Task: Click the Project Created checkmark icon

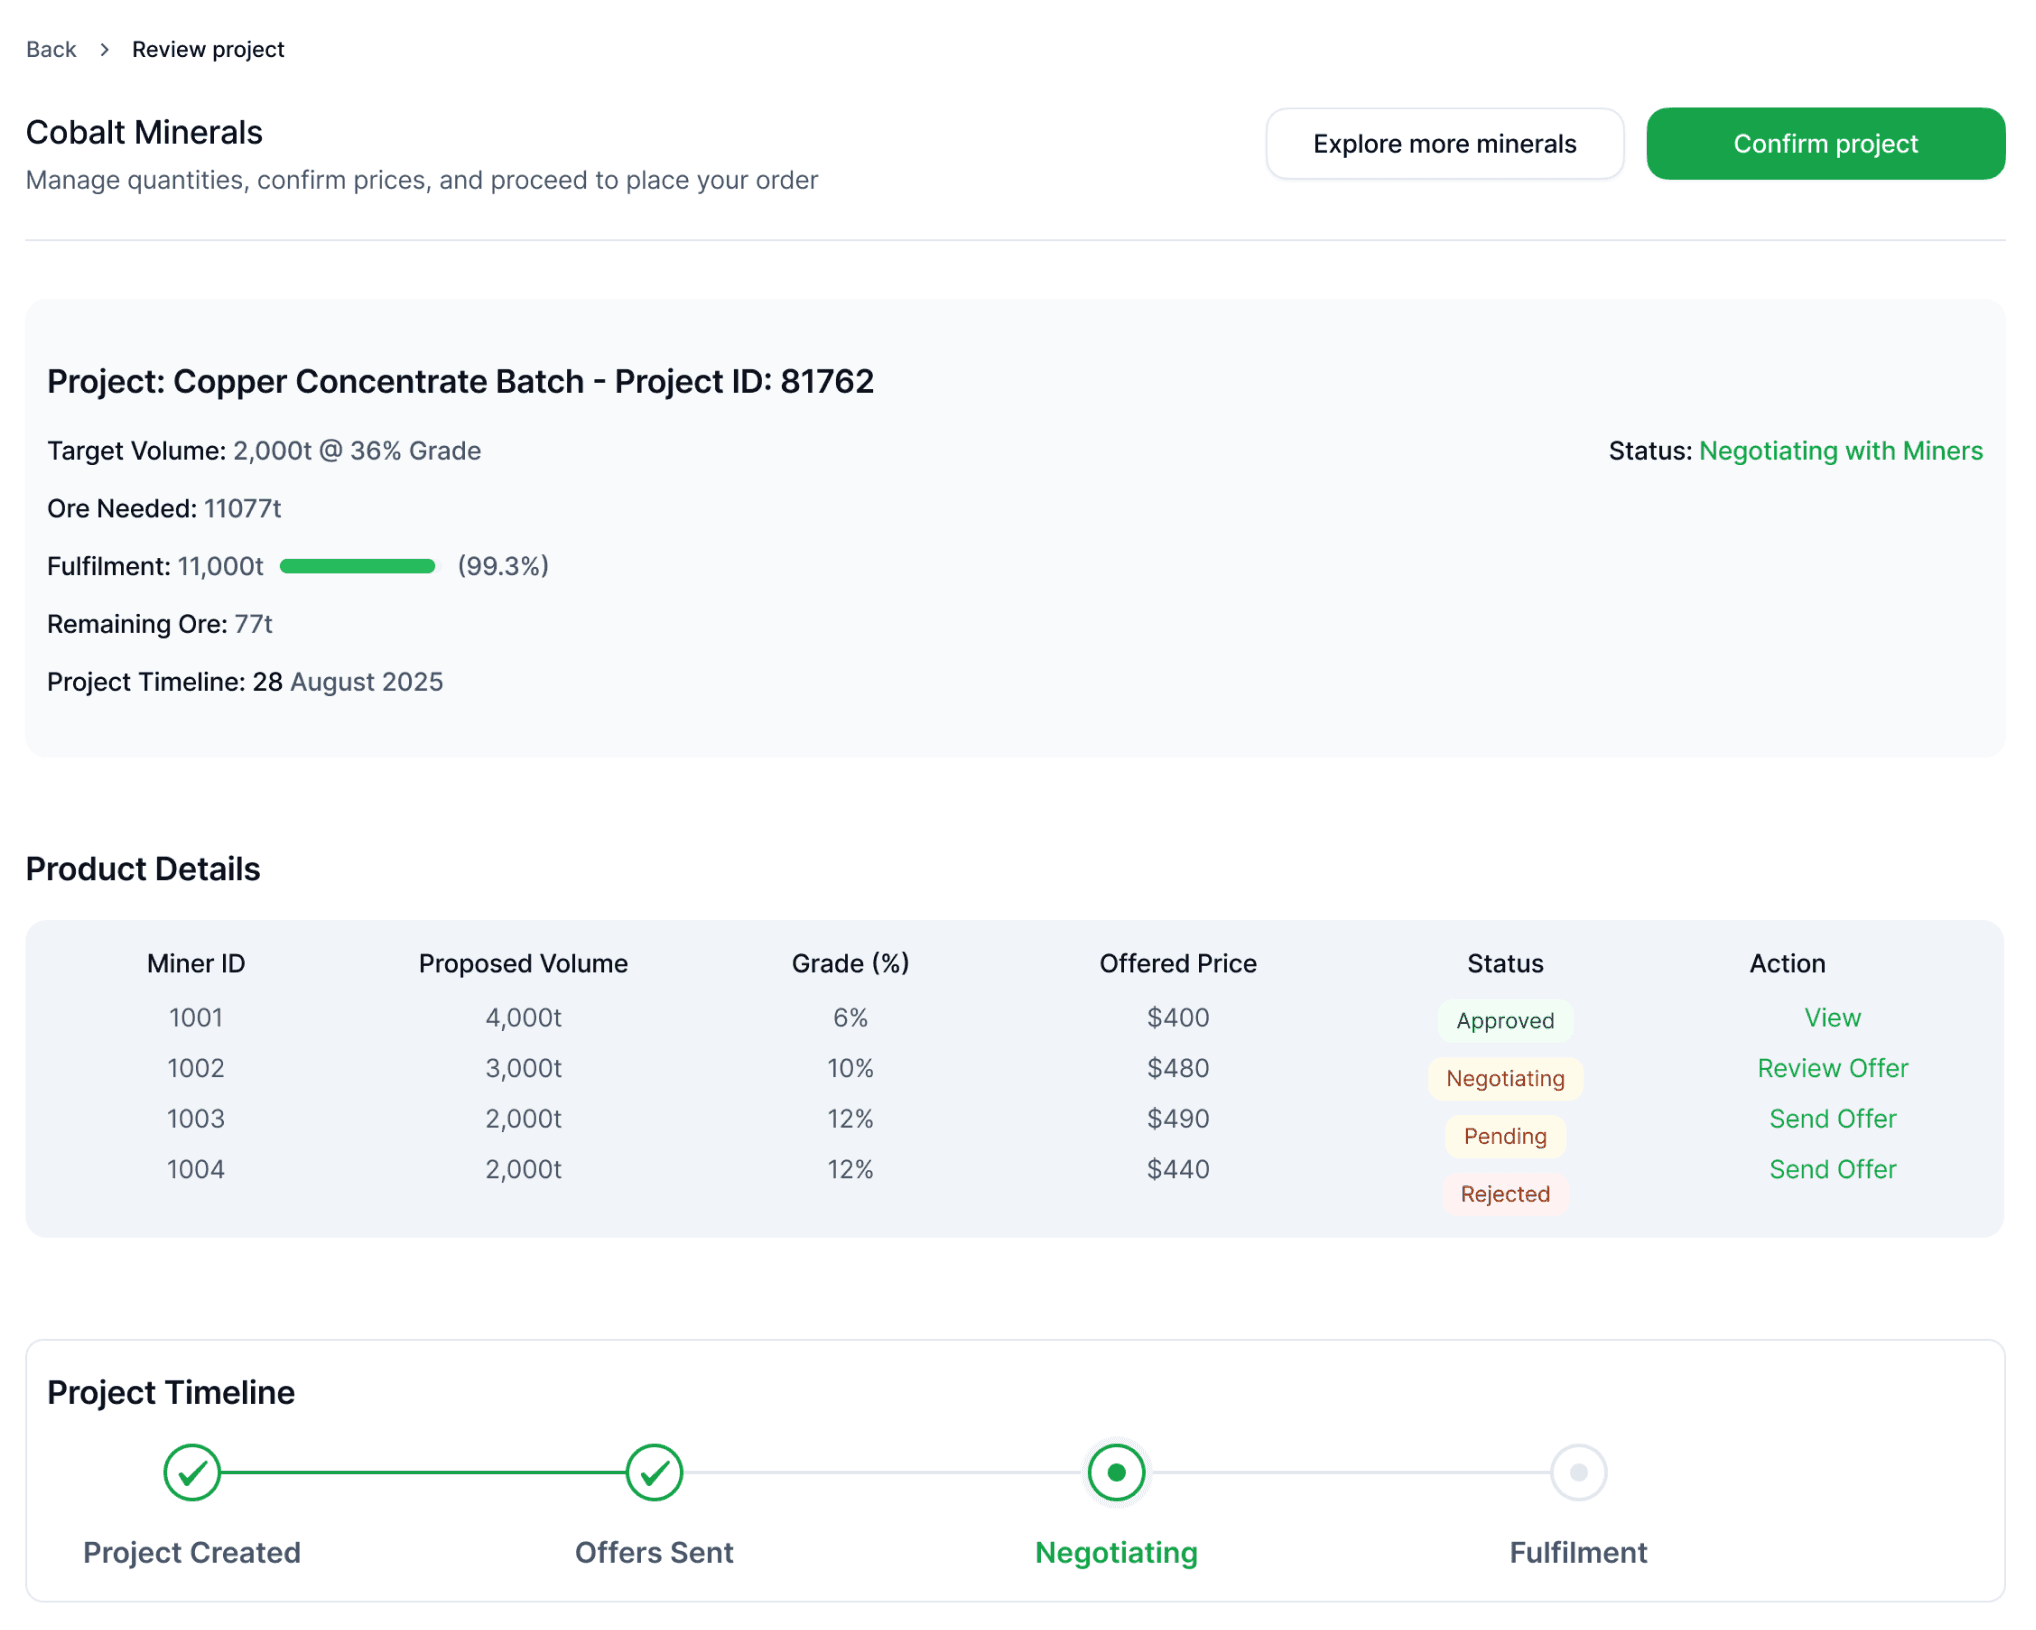Action: click(192, 1473)
